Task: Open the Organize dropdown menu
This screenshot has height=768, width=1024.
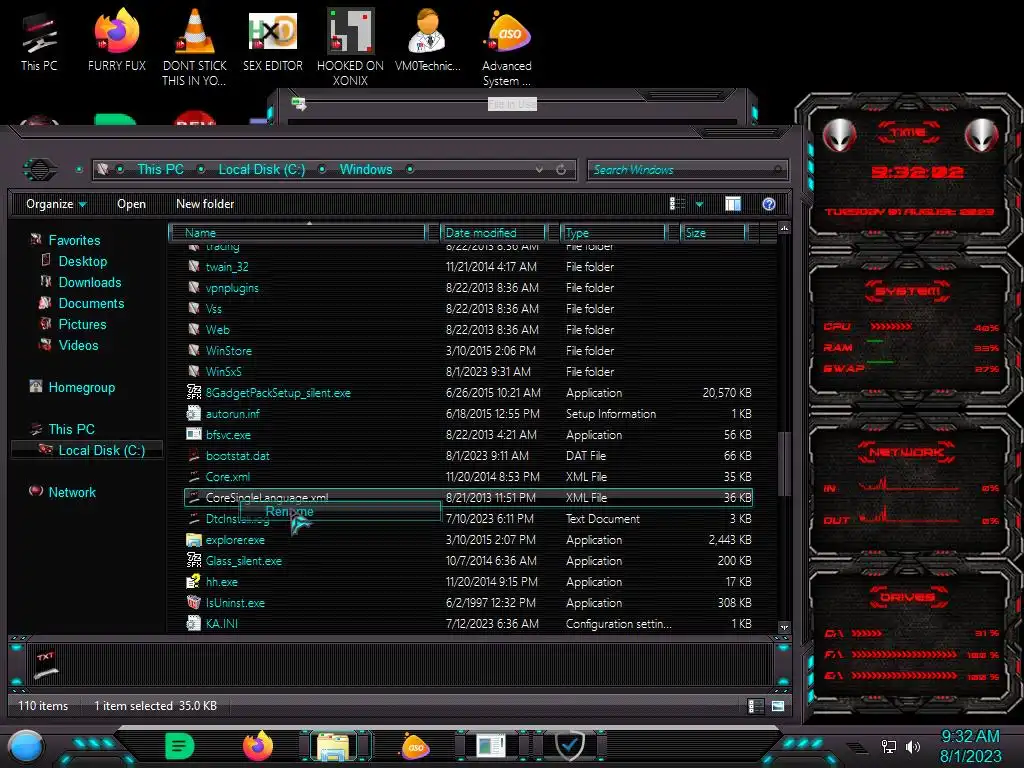Action: (56, 204)
